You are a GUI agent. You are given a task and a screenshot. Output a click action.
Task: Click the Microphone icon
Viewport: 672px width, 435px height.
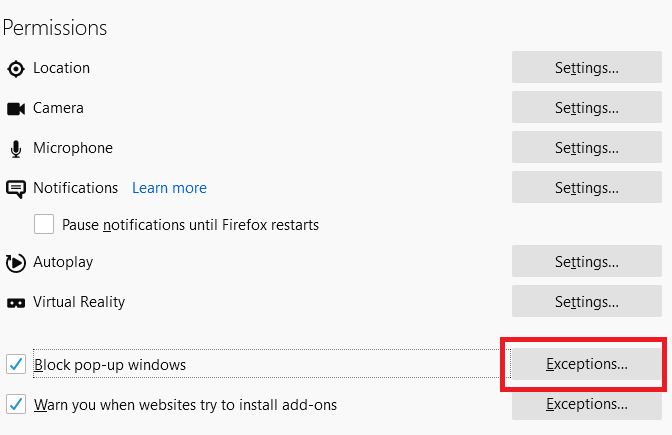point(16,149)
